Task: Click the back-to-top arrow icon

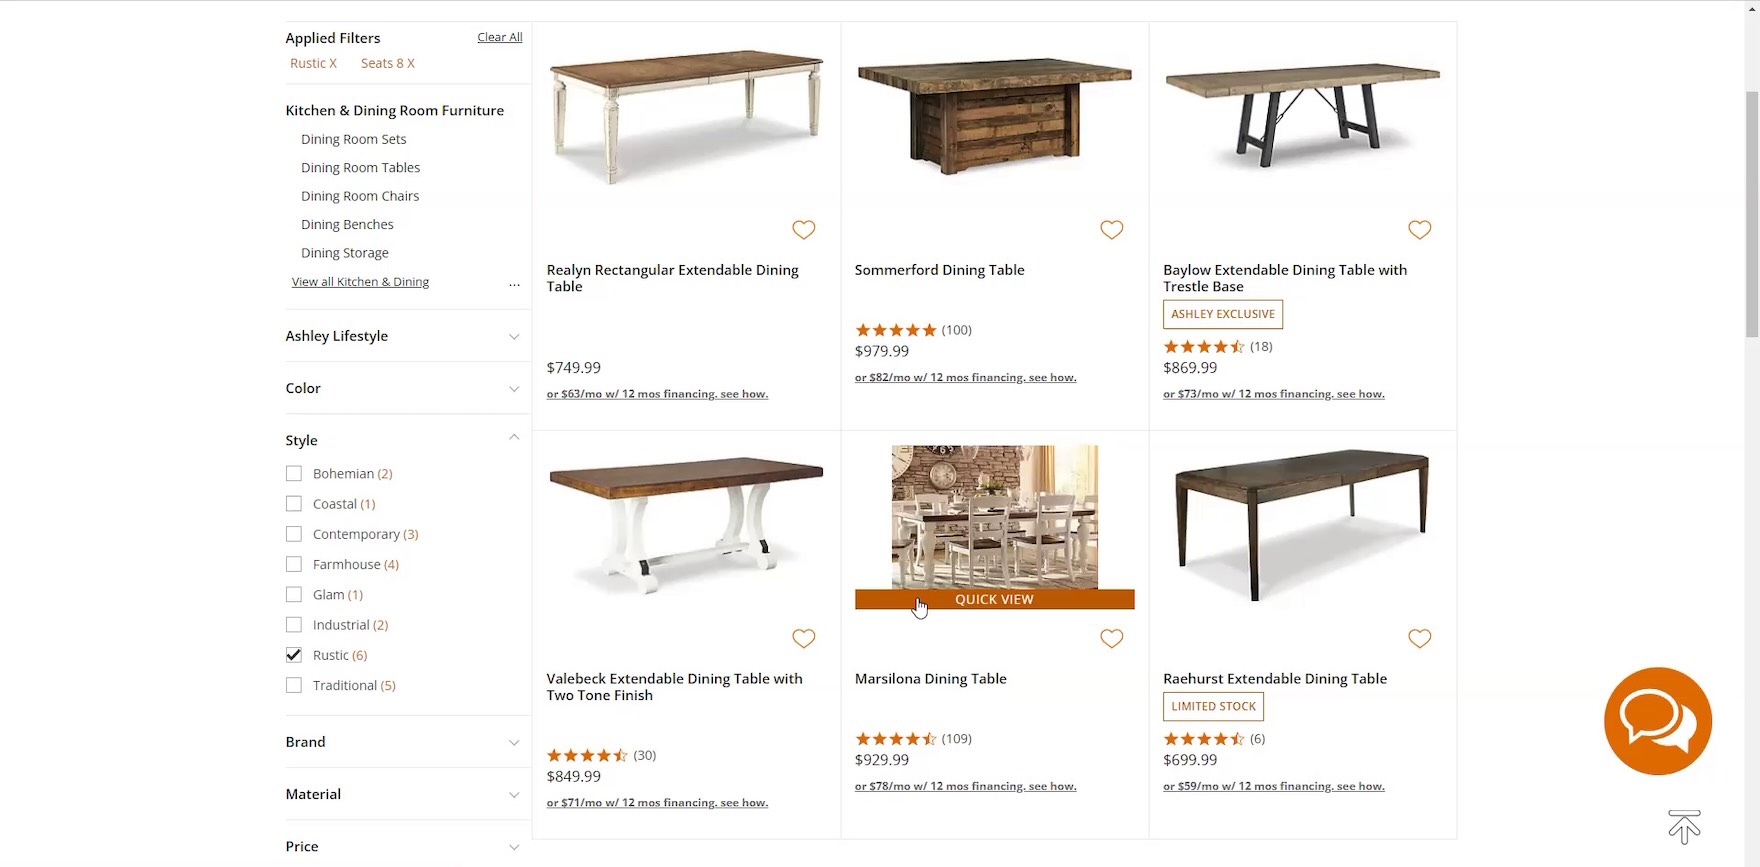Action: [1684, 827]
